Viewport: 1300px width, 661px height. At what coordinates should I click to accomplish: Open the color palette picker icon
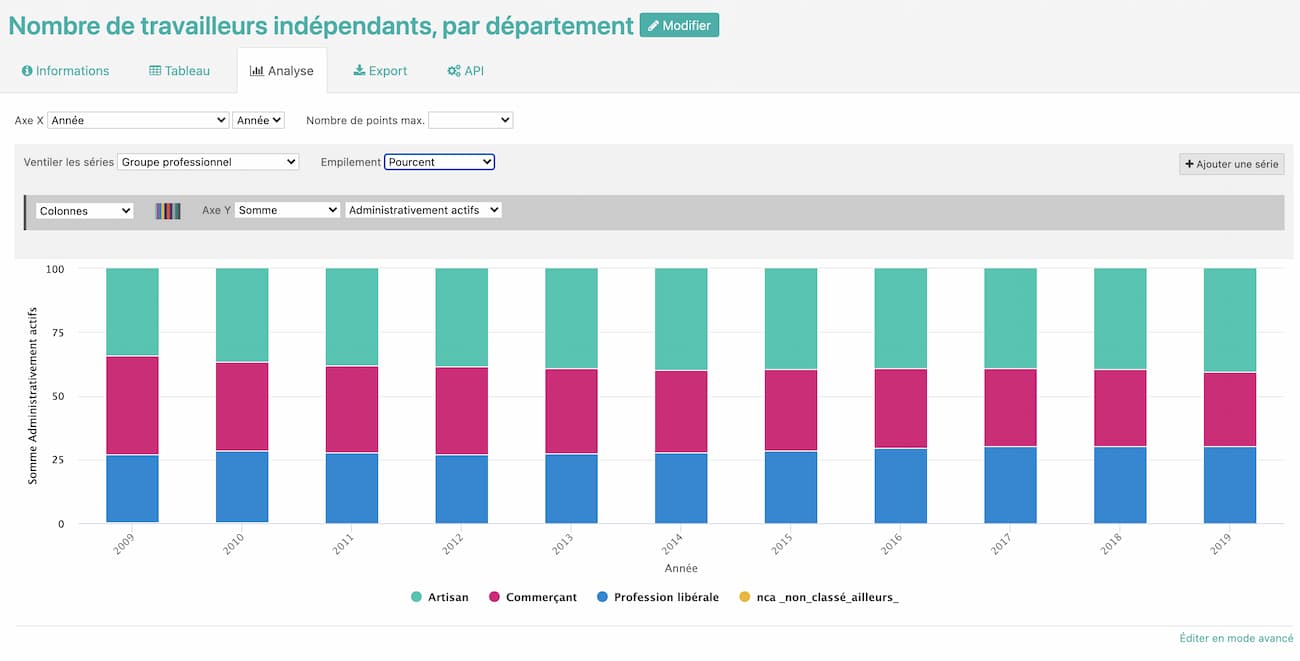click(168, 211)
